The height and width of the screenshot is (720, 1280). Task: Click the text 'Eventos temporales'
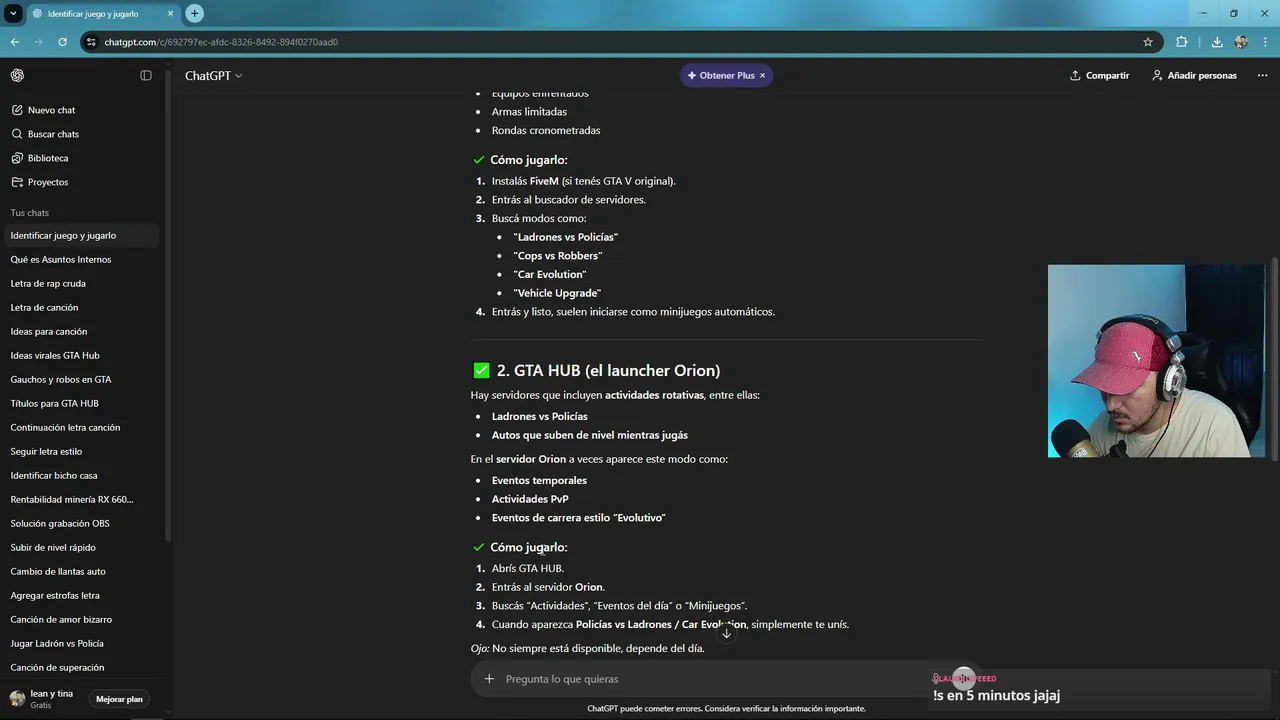coord(539,481)
